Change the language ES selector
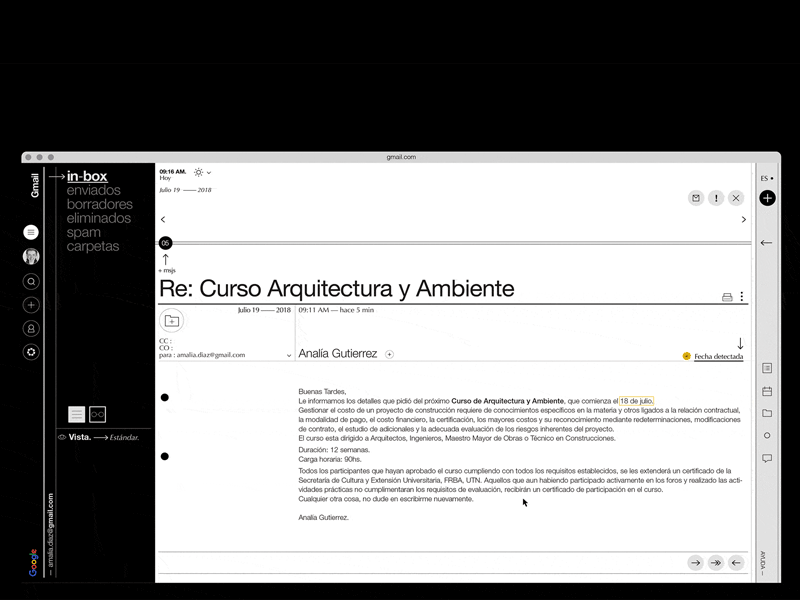Image resolution: width=800 pixels, height=600 pixels. click(766, 179)
